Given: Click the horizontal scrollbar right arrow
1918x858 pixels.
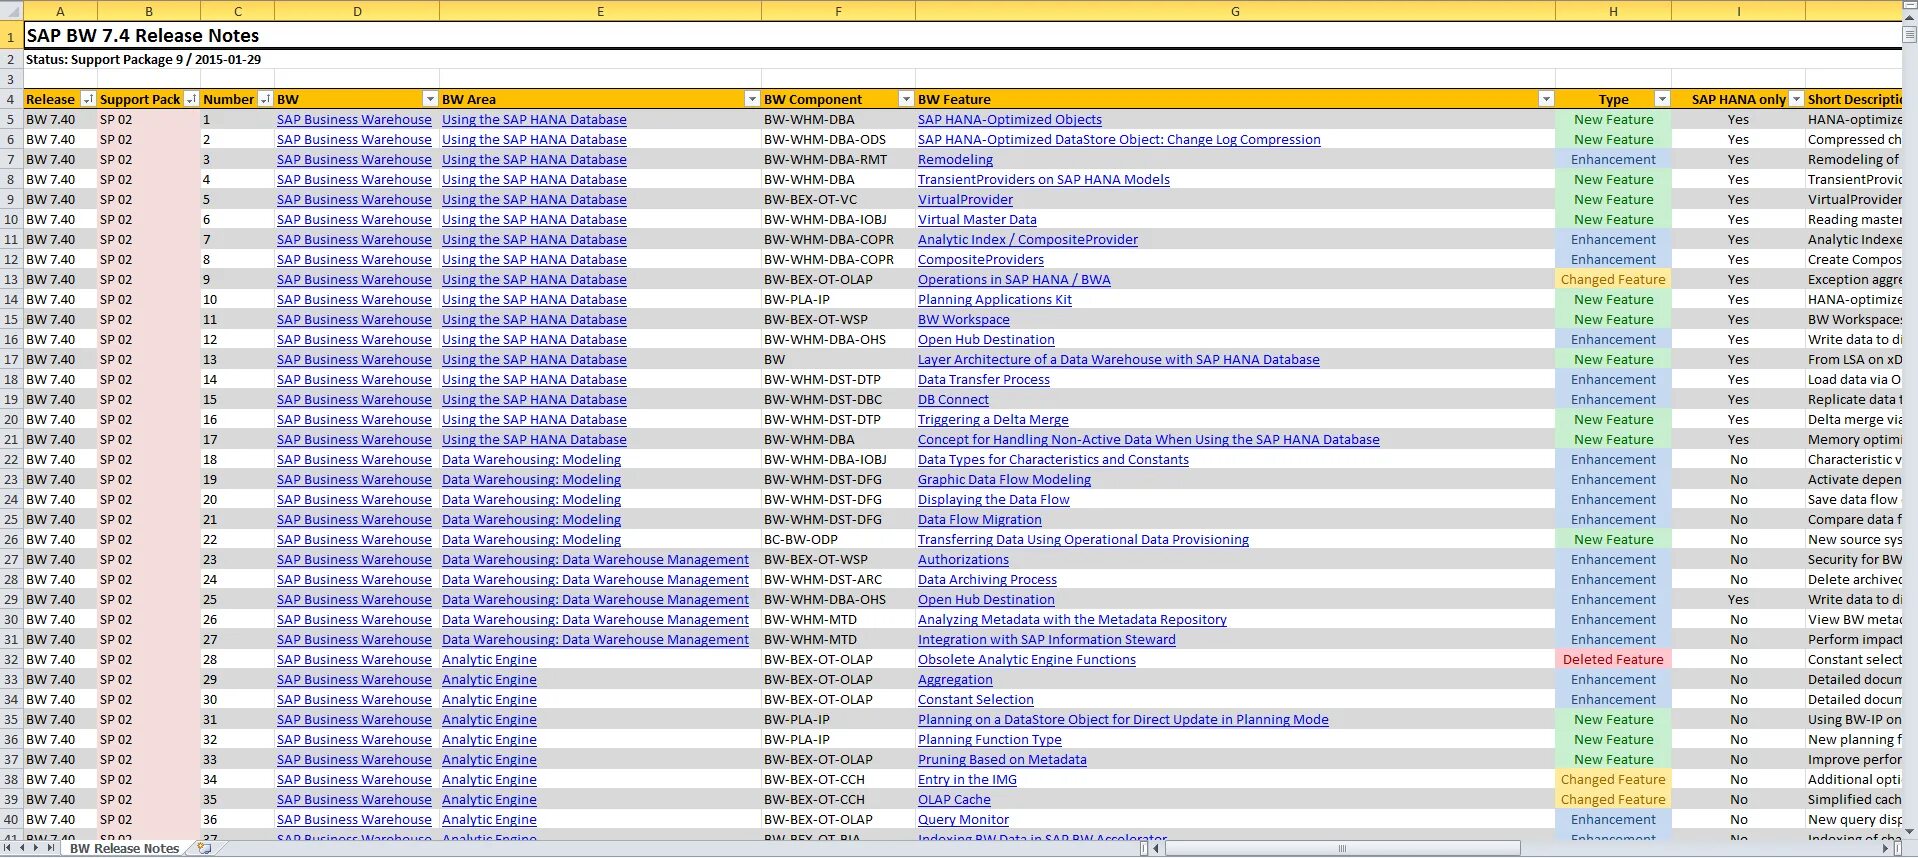Looking at the screenshot, I should [x=1887, y=848].
